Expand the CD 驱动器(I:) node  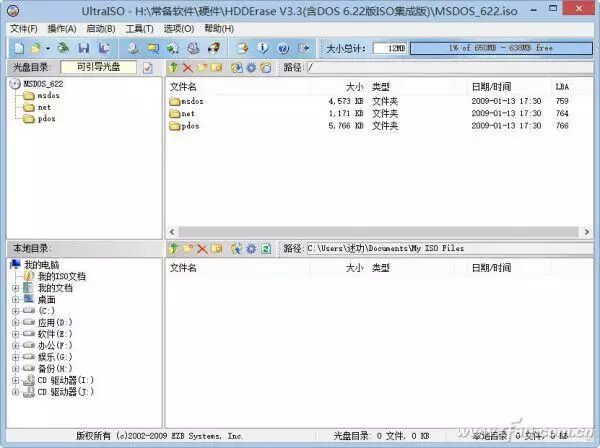pos(15,380)
